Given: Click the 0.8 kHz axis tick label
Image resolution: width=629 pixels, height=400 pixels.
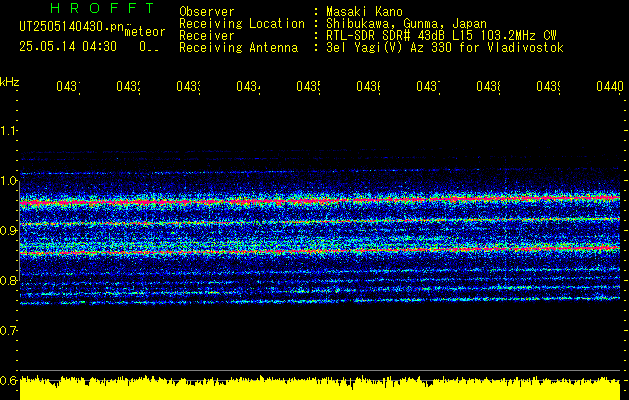Looking at the screenshot, I should [x=8, y=280].
